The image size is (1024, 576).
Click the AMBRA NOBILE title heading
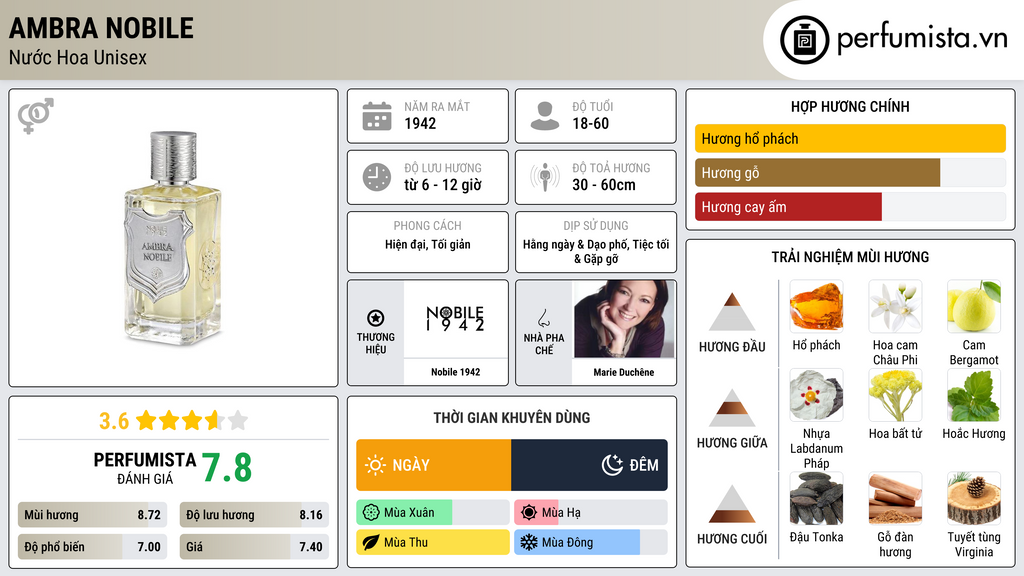tap(101, 28)
